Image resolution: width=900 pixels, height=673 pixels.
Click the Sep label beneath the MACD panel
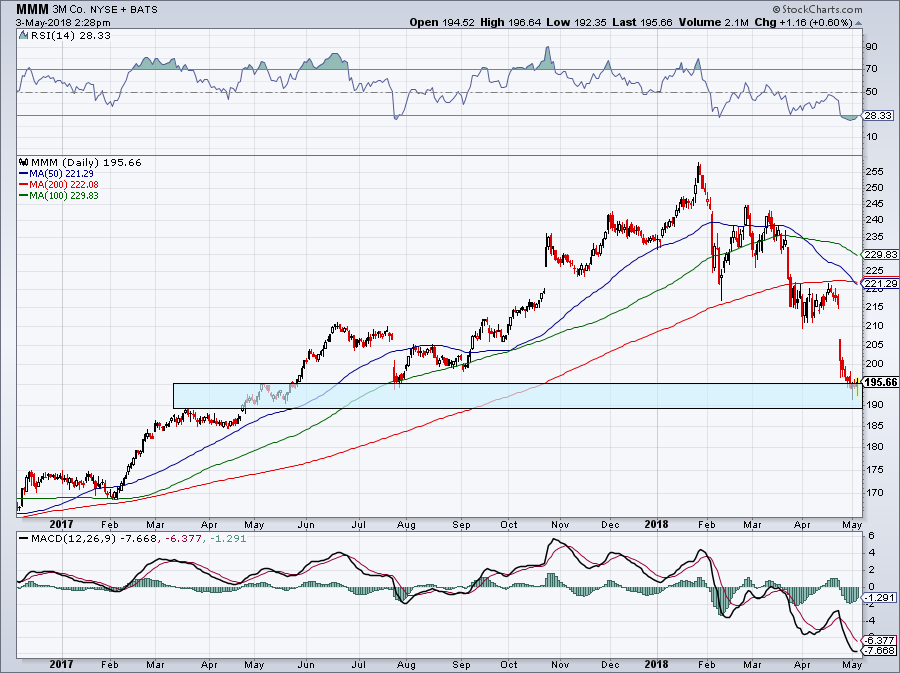point(461,664)
